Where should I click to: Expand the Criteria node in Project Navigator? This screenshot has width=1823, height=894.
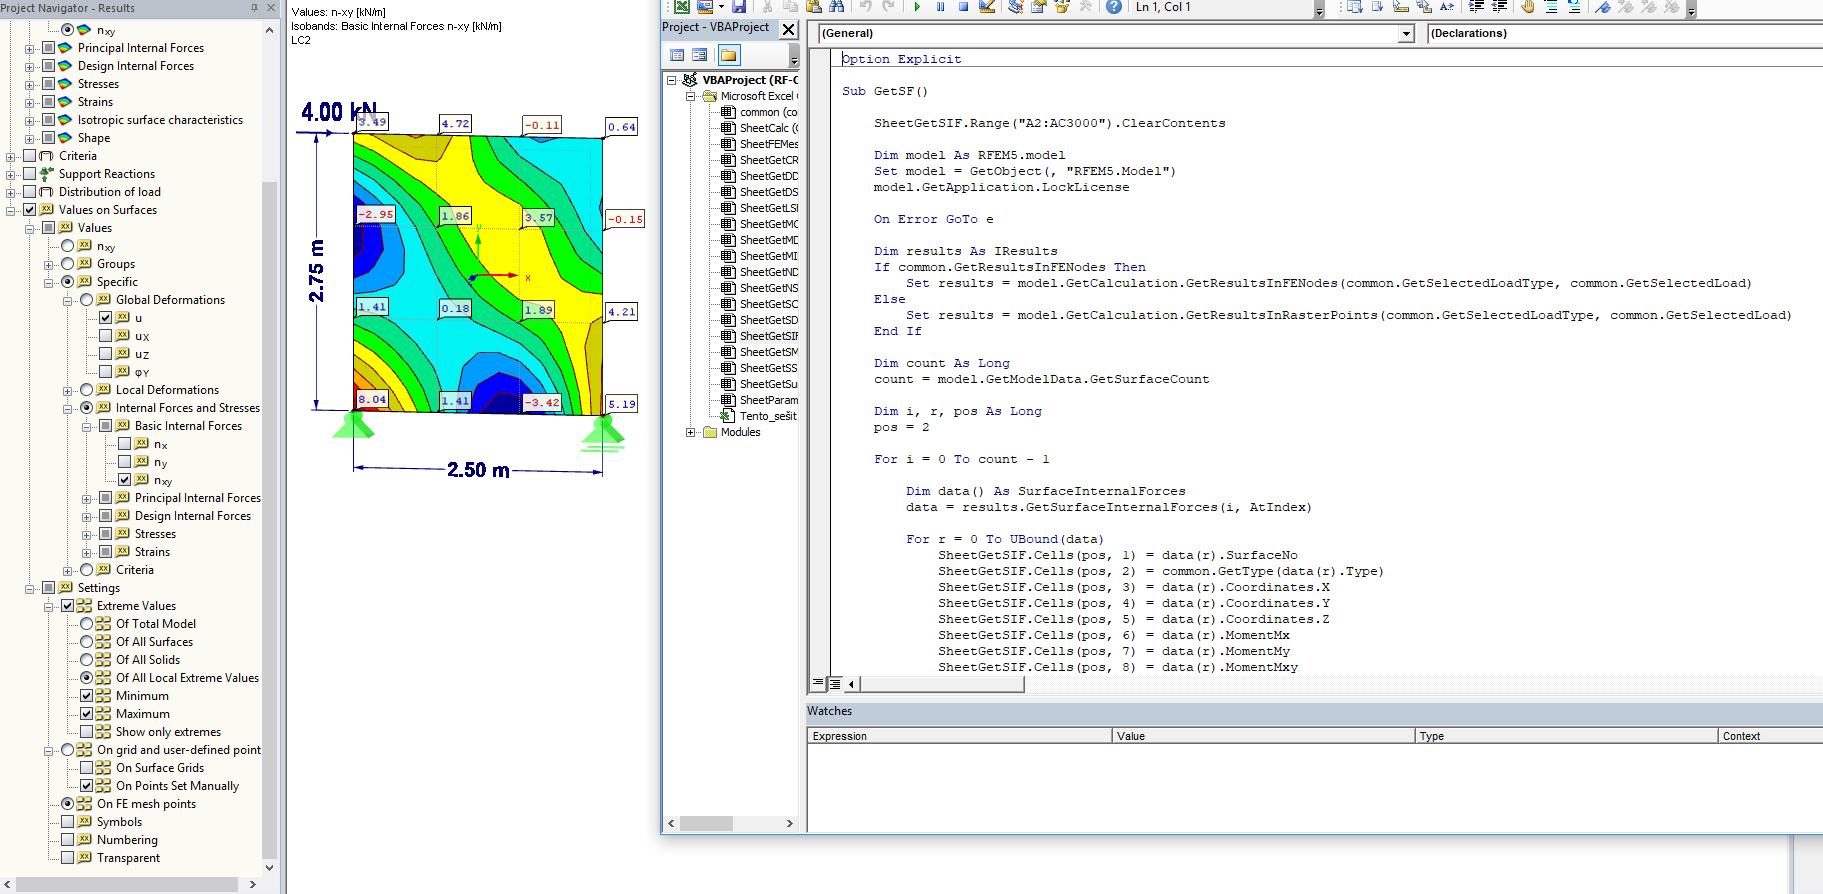(11, 156)
